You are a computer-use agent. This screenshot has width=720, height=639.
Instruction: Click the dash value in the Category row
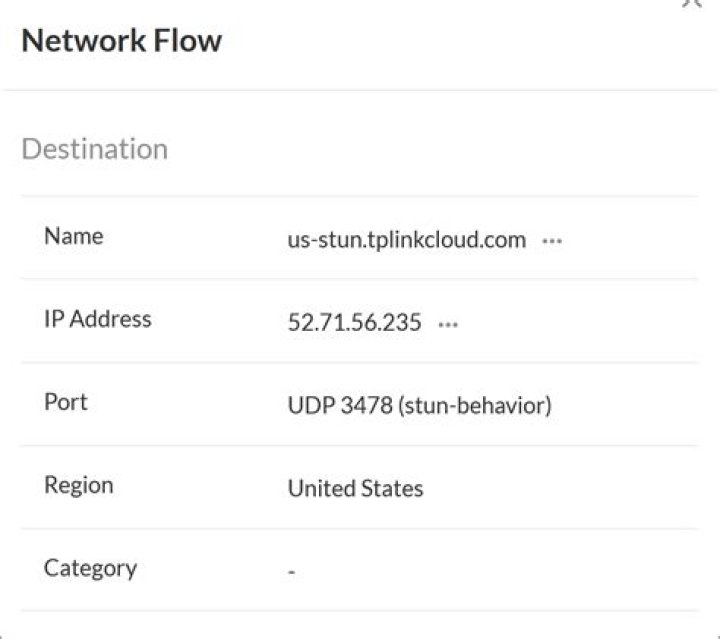tap(291, 572)
